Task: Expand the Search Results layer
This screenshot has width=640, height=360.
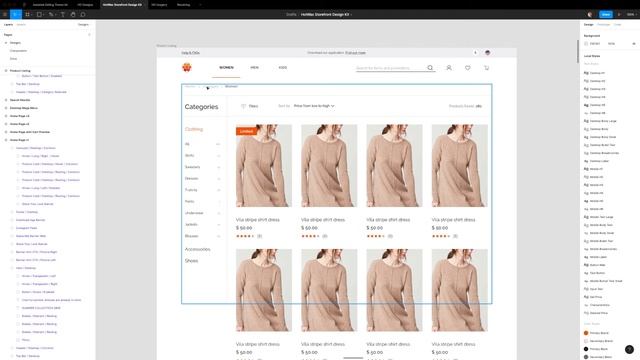Action: pyautogui.click(x=6, y=100)
